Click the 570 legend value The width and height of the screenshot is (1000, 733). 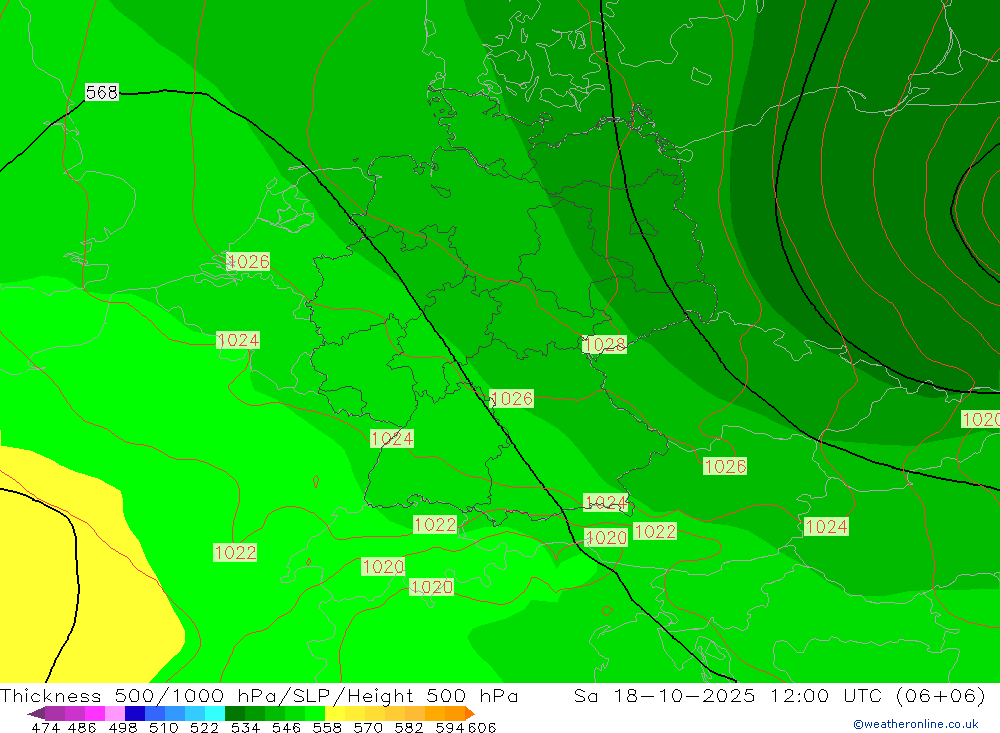tap(367, 727)
